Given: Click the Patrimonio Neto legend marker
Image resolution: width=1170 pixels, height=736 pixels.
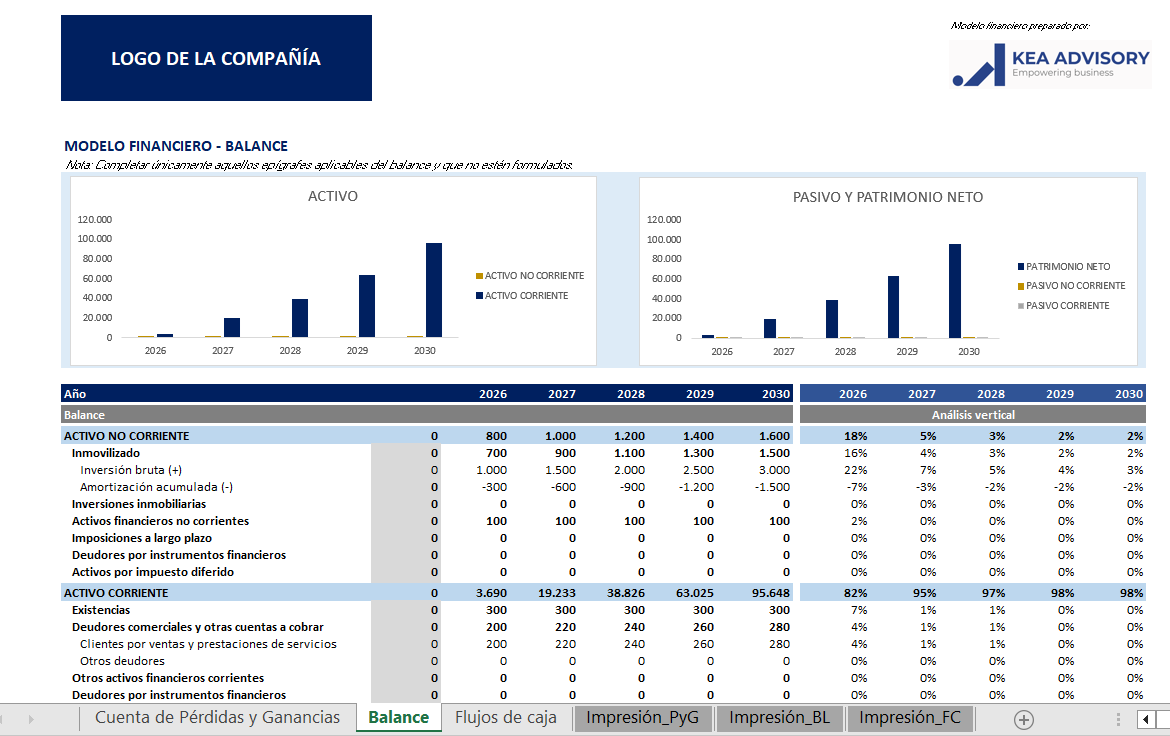Looking at the screenshot, I should 1020,267.
